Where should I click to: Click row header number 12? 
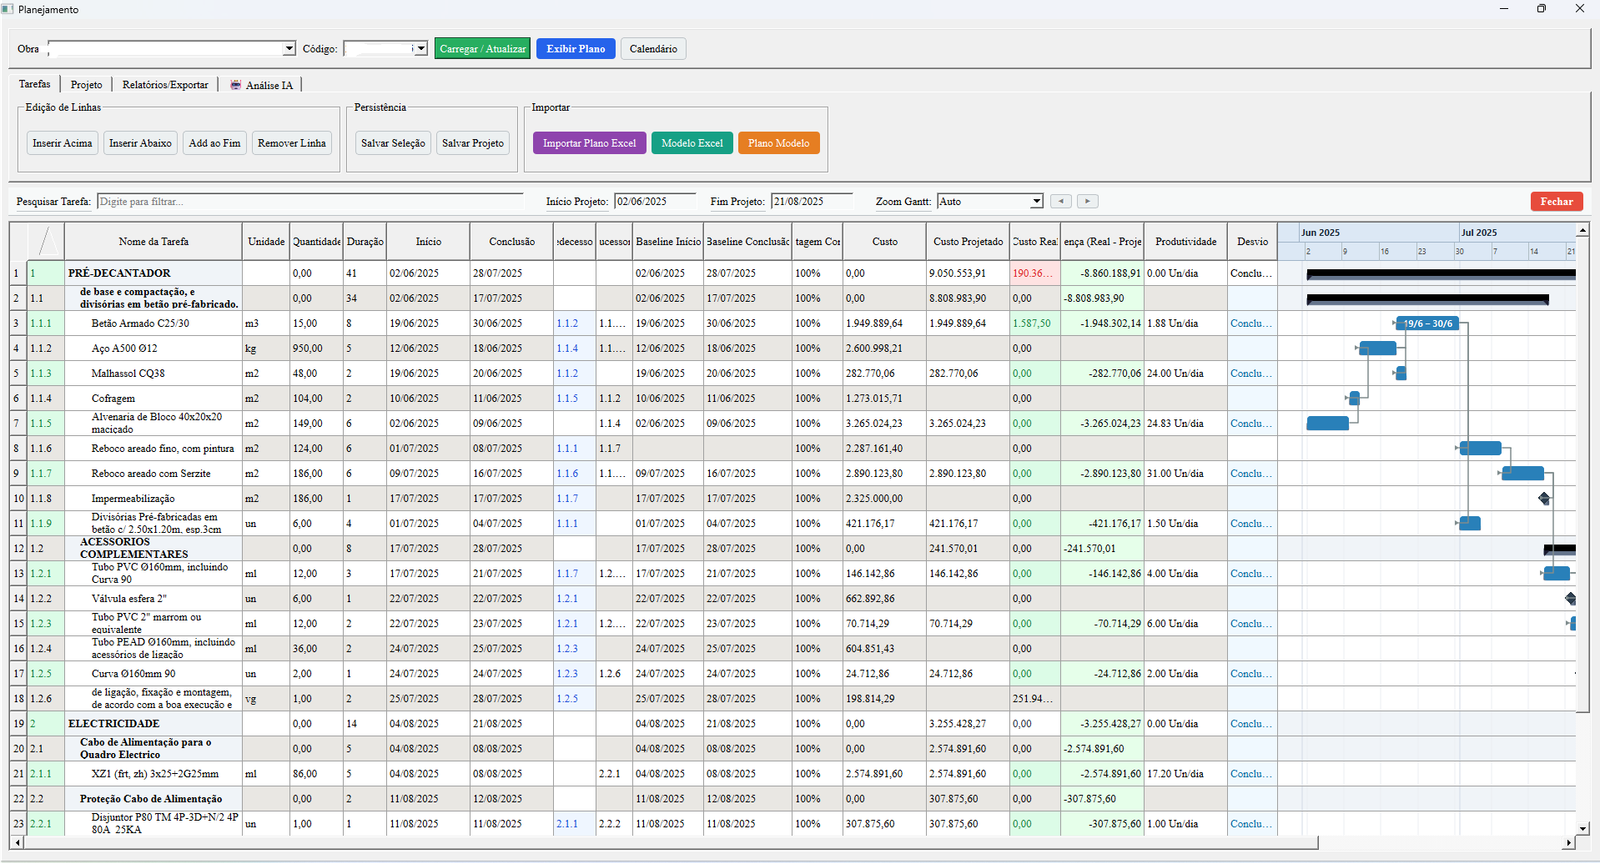pos(18,548)
